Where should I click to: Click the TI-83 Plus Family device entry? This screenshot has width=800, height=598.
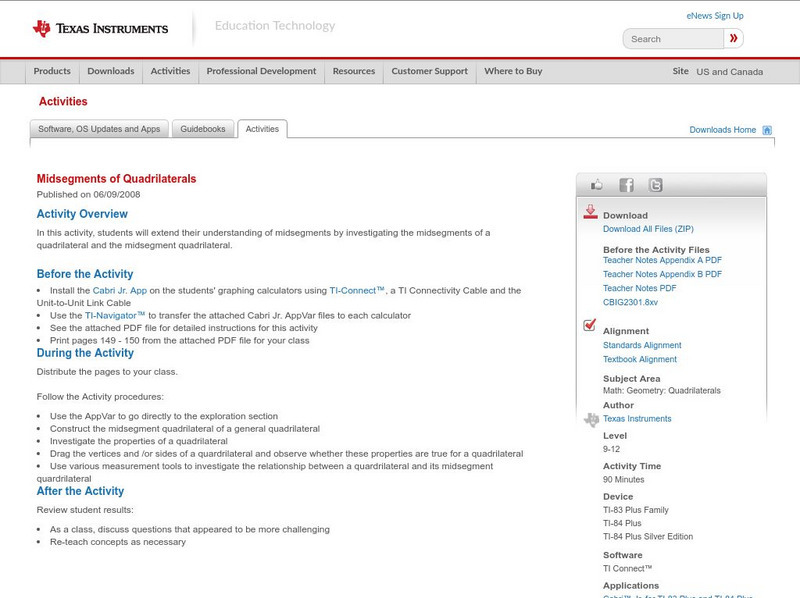coord(636,510)
